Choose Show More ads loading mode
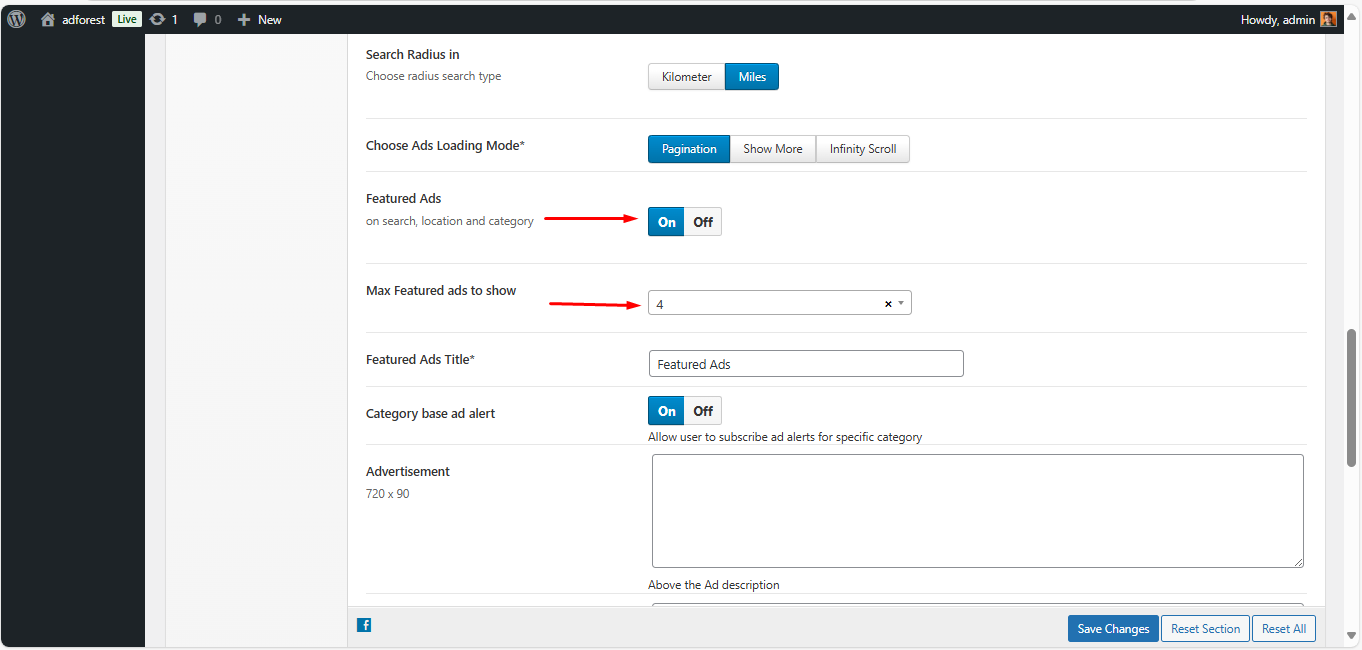This screenshot has height=650, width=1362. 772,149
